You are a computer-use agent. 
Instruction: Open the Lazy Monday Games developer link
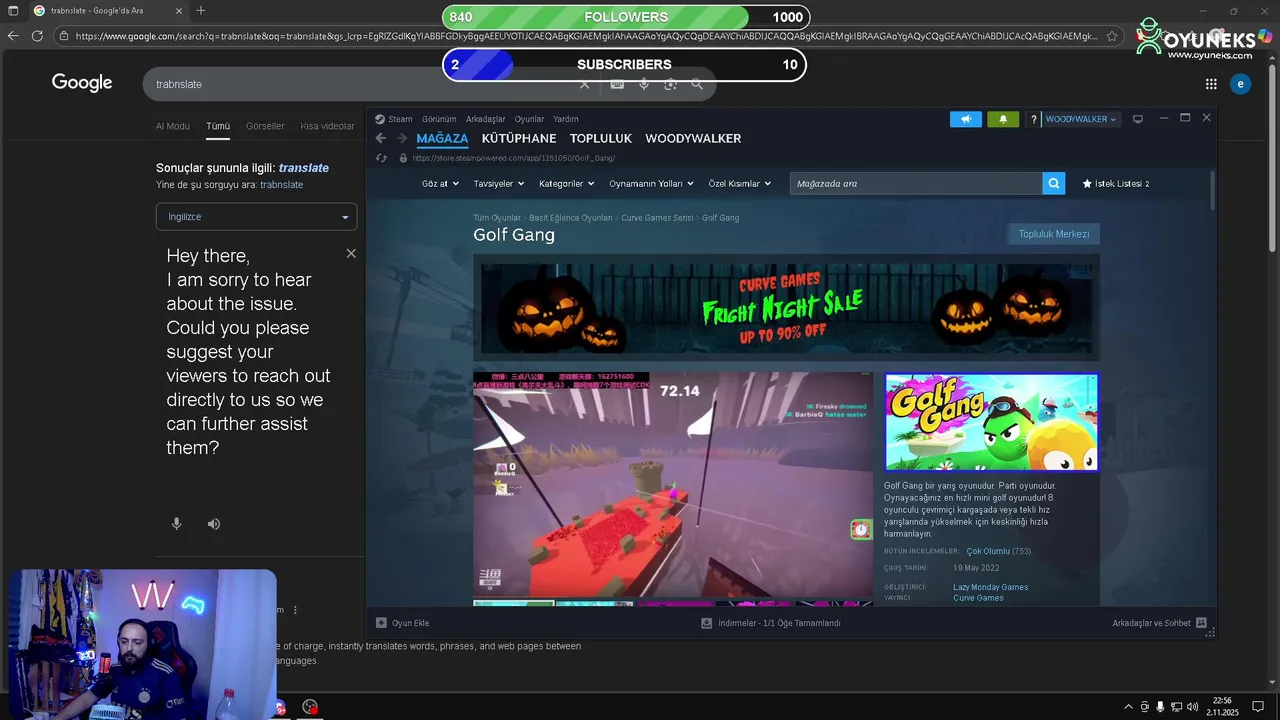pyautogui.click(x=990, y=587)
